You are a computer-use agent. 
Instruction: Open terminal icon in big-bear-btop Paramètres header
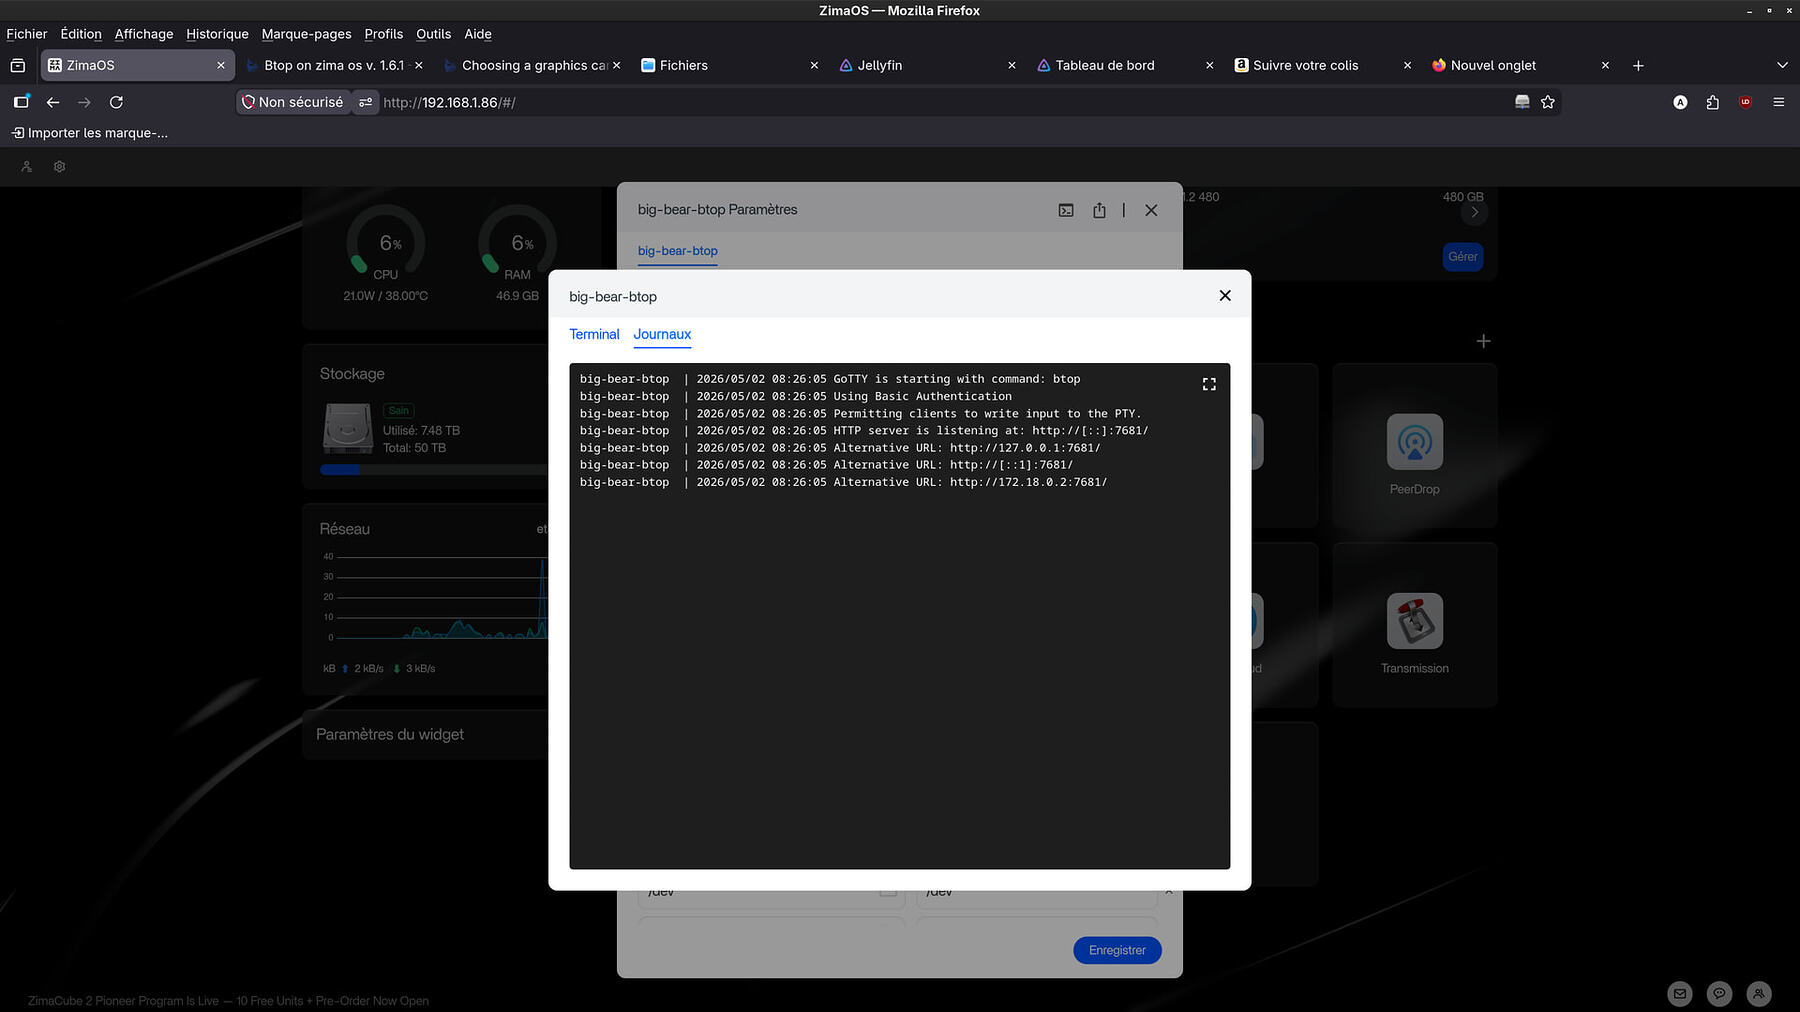pyautogui.click(x=1066, y=210)
